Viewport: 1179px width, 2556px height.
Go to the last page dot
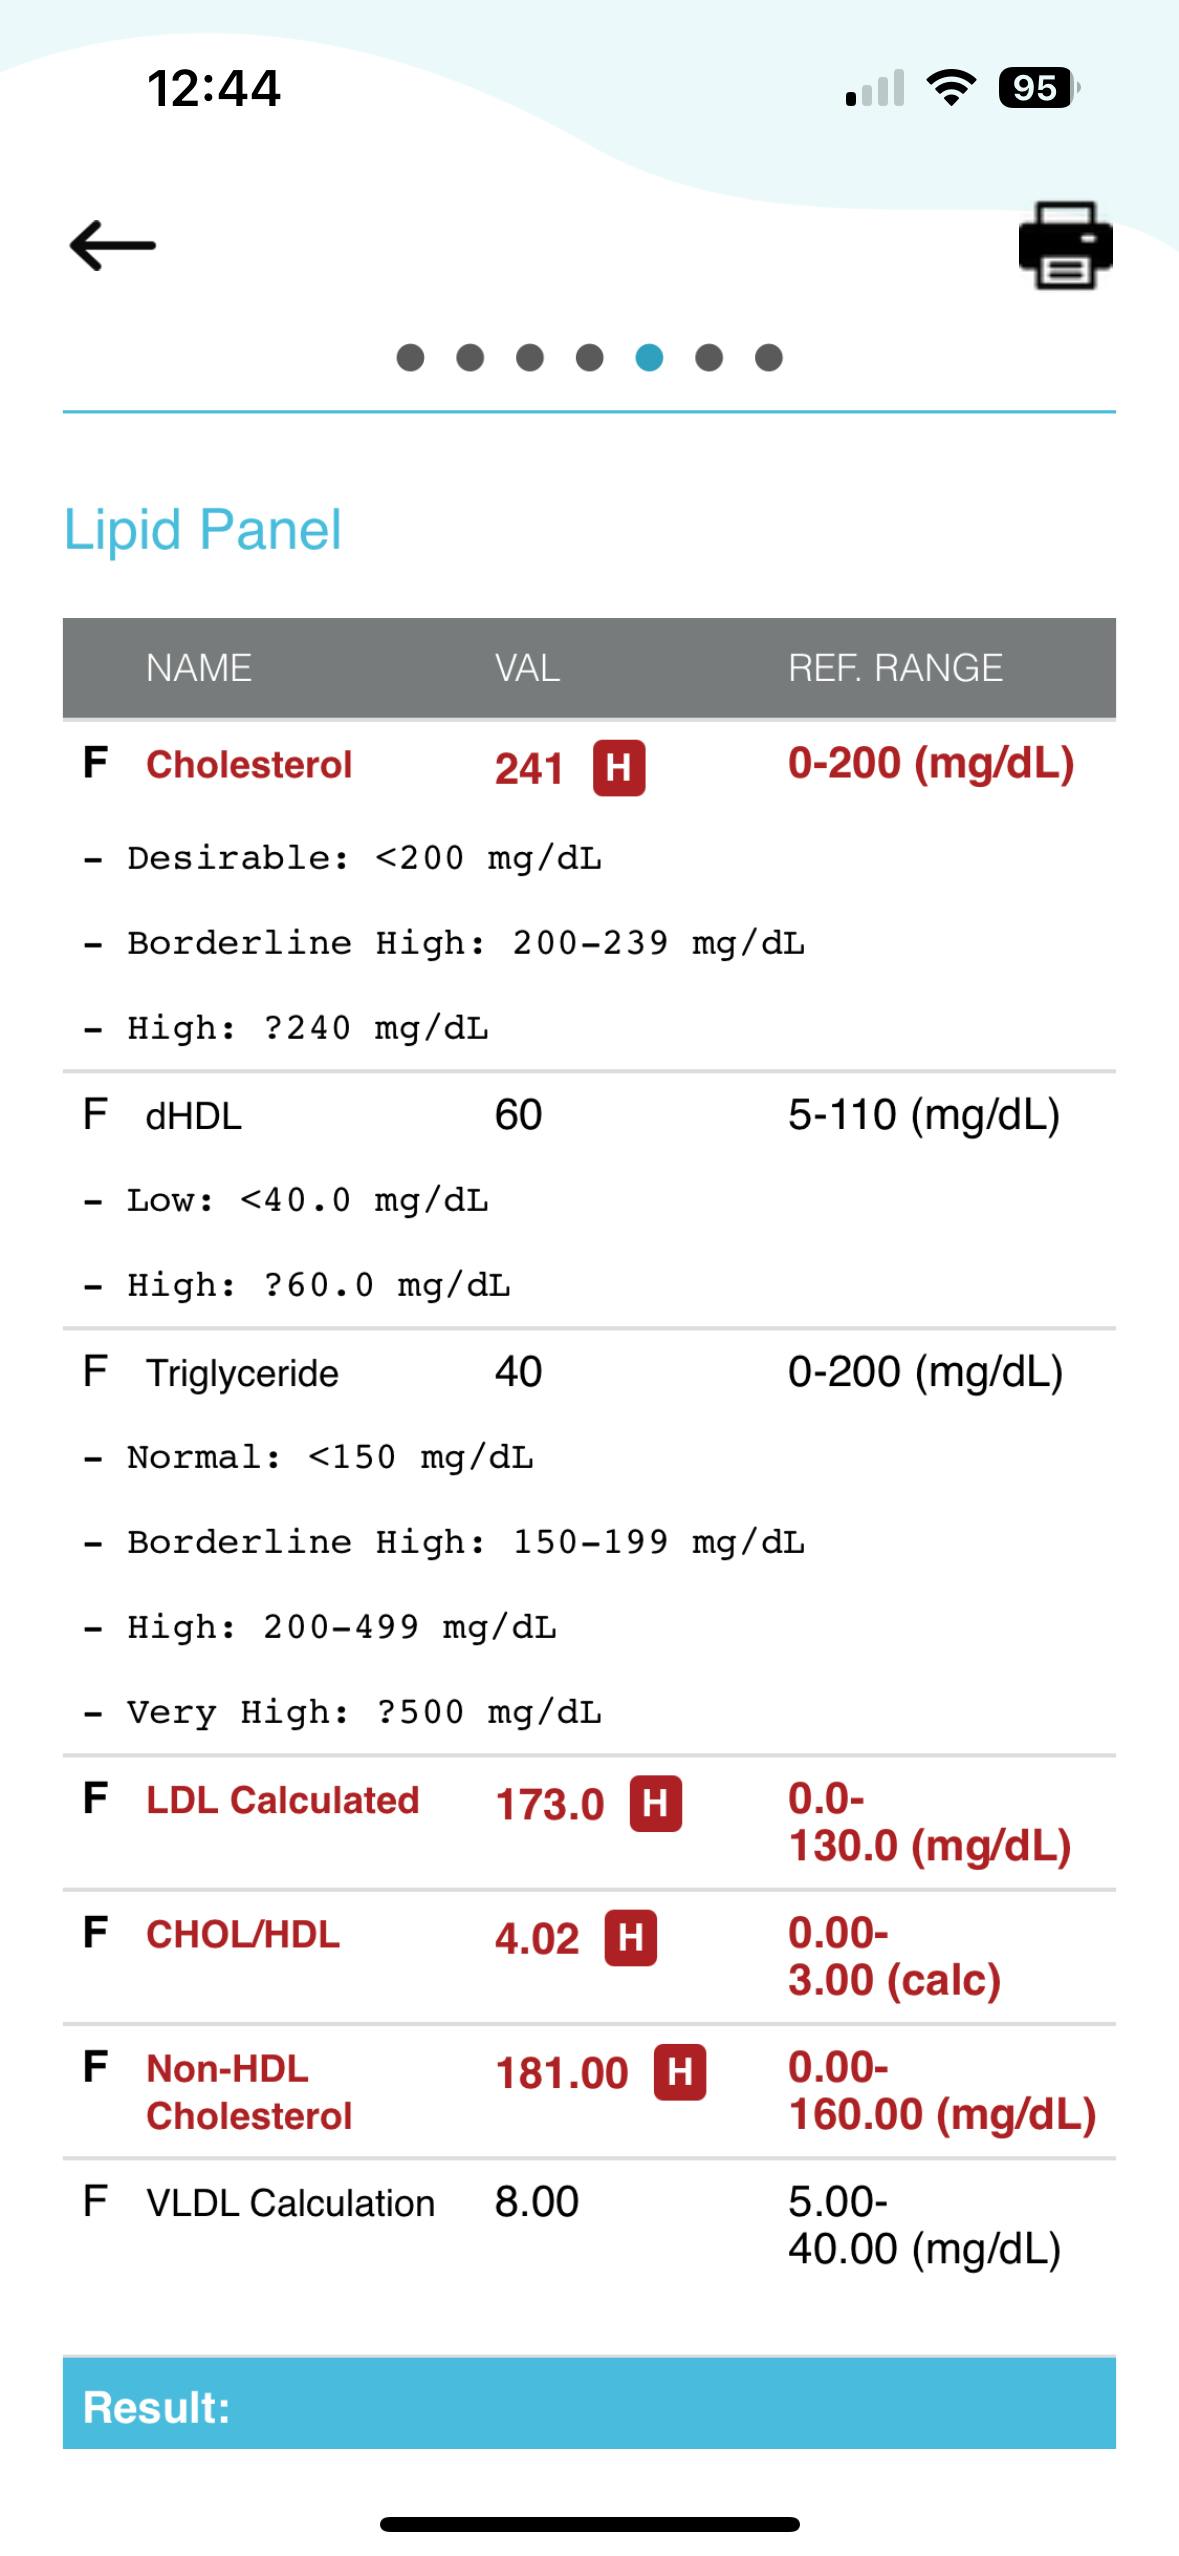(768, 357)
